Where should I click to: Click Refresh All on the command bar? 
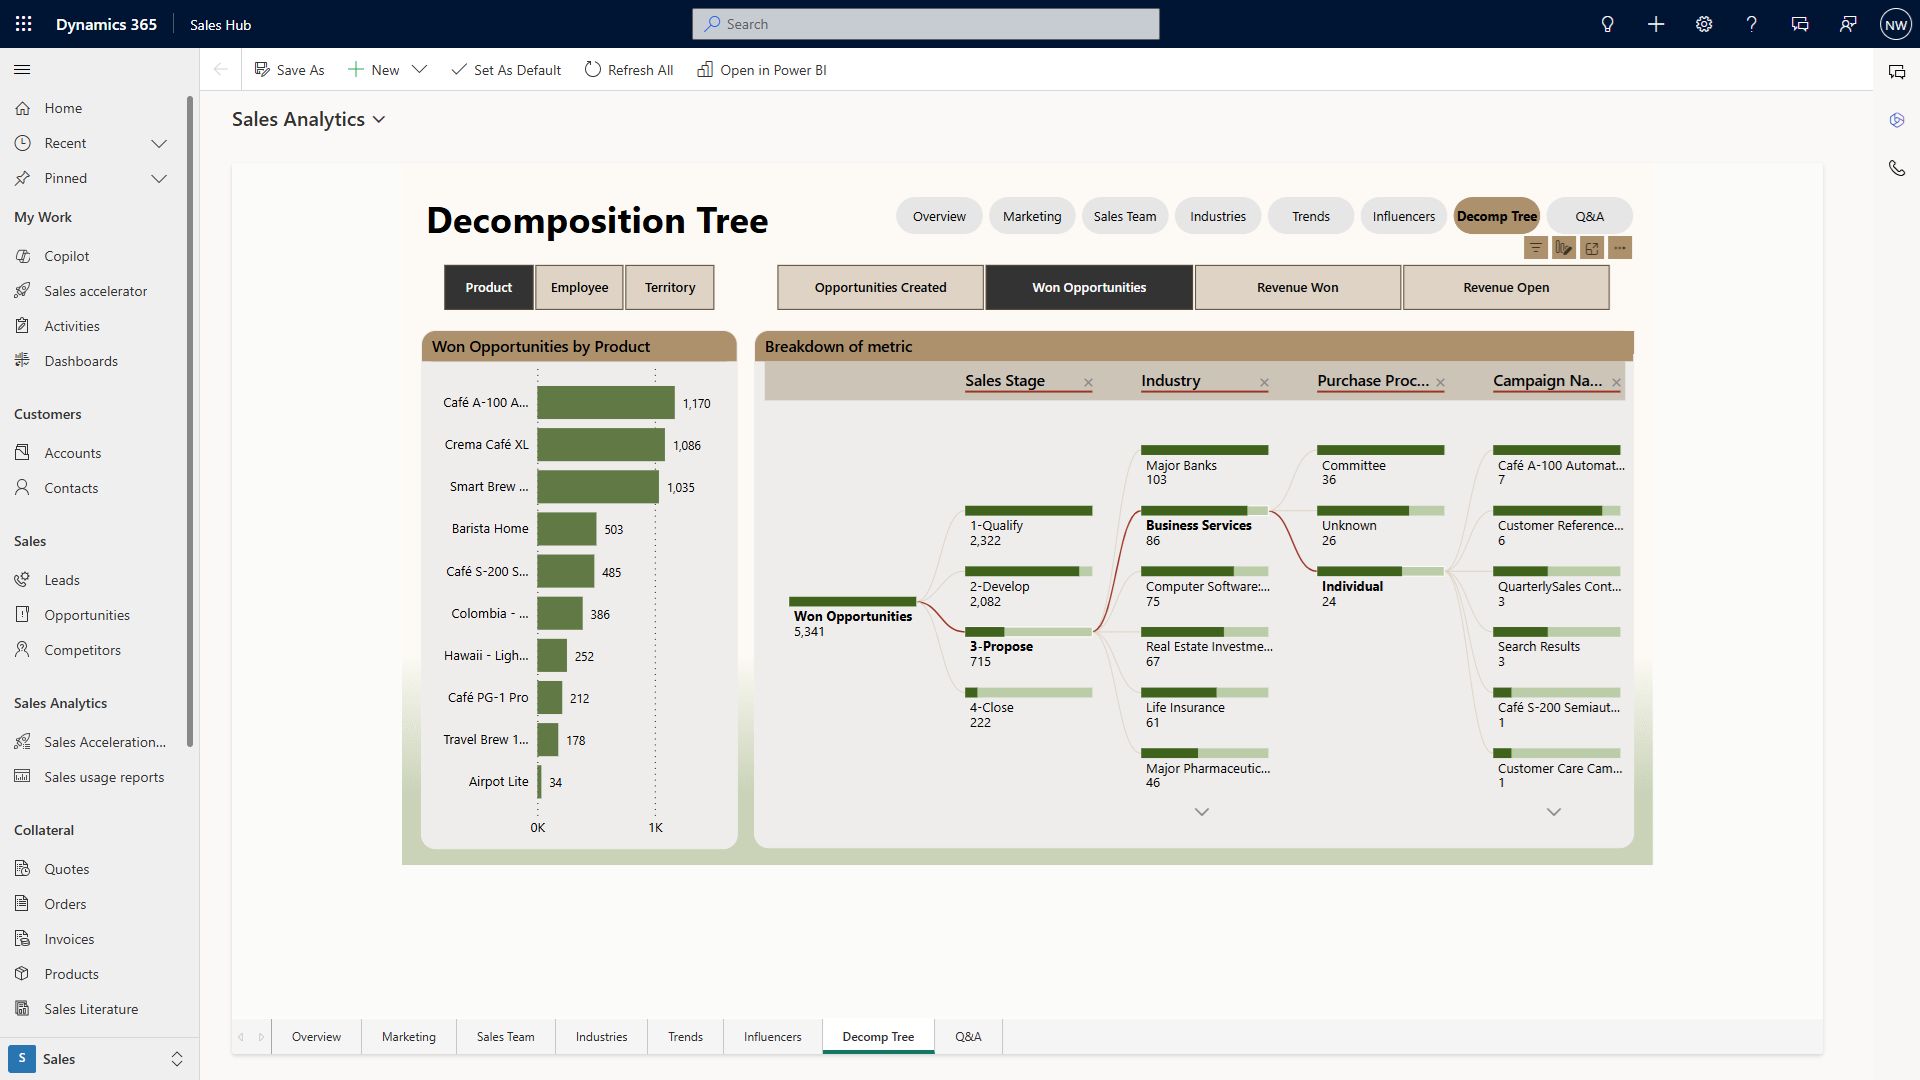tap(629, 70)
